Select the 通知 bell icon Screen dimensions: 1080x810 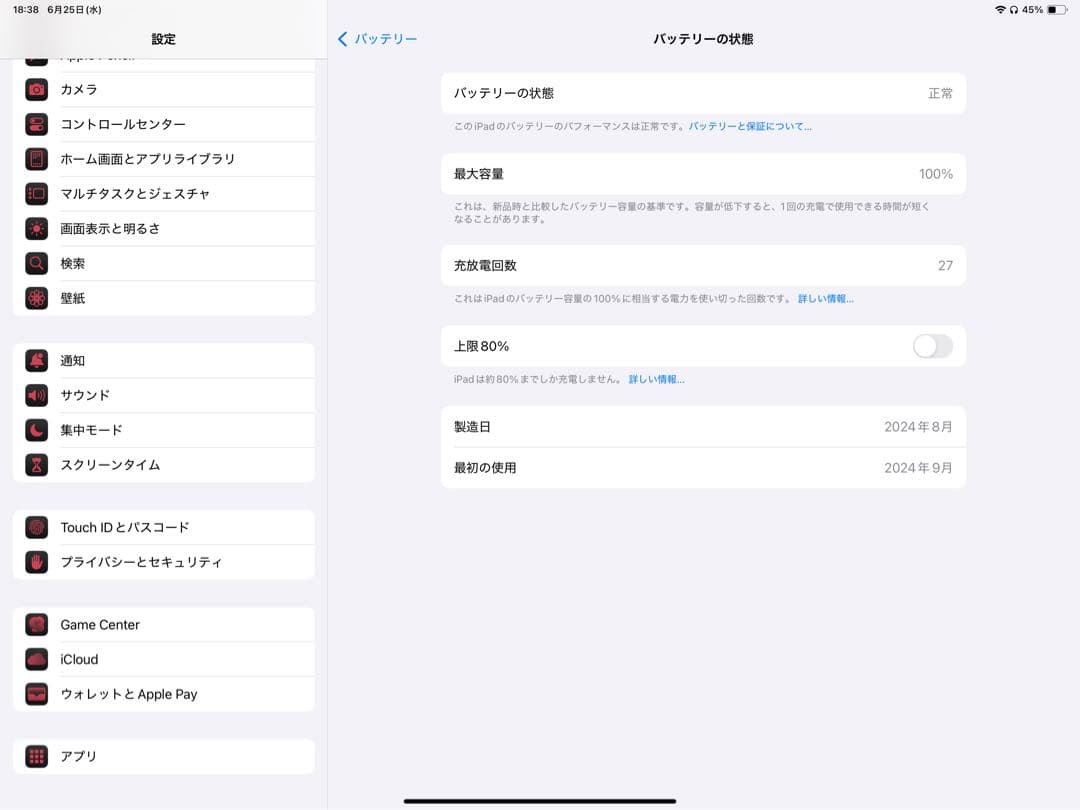pos(37,361)
